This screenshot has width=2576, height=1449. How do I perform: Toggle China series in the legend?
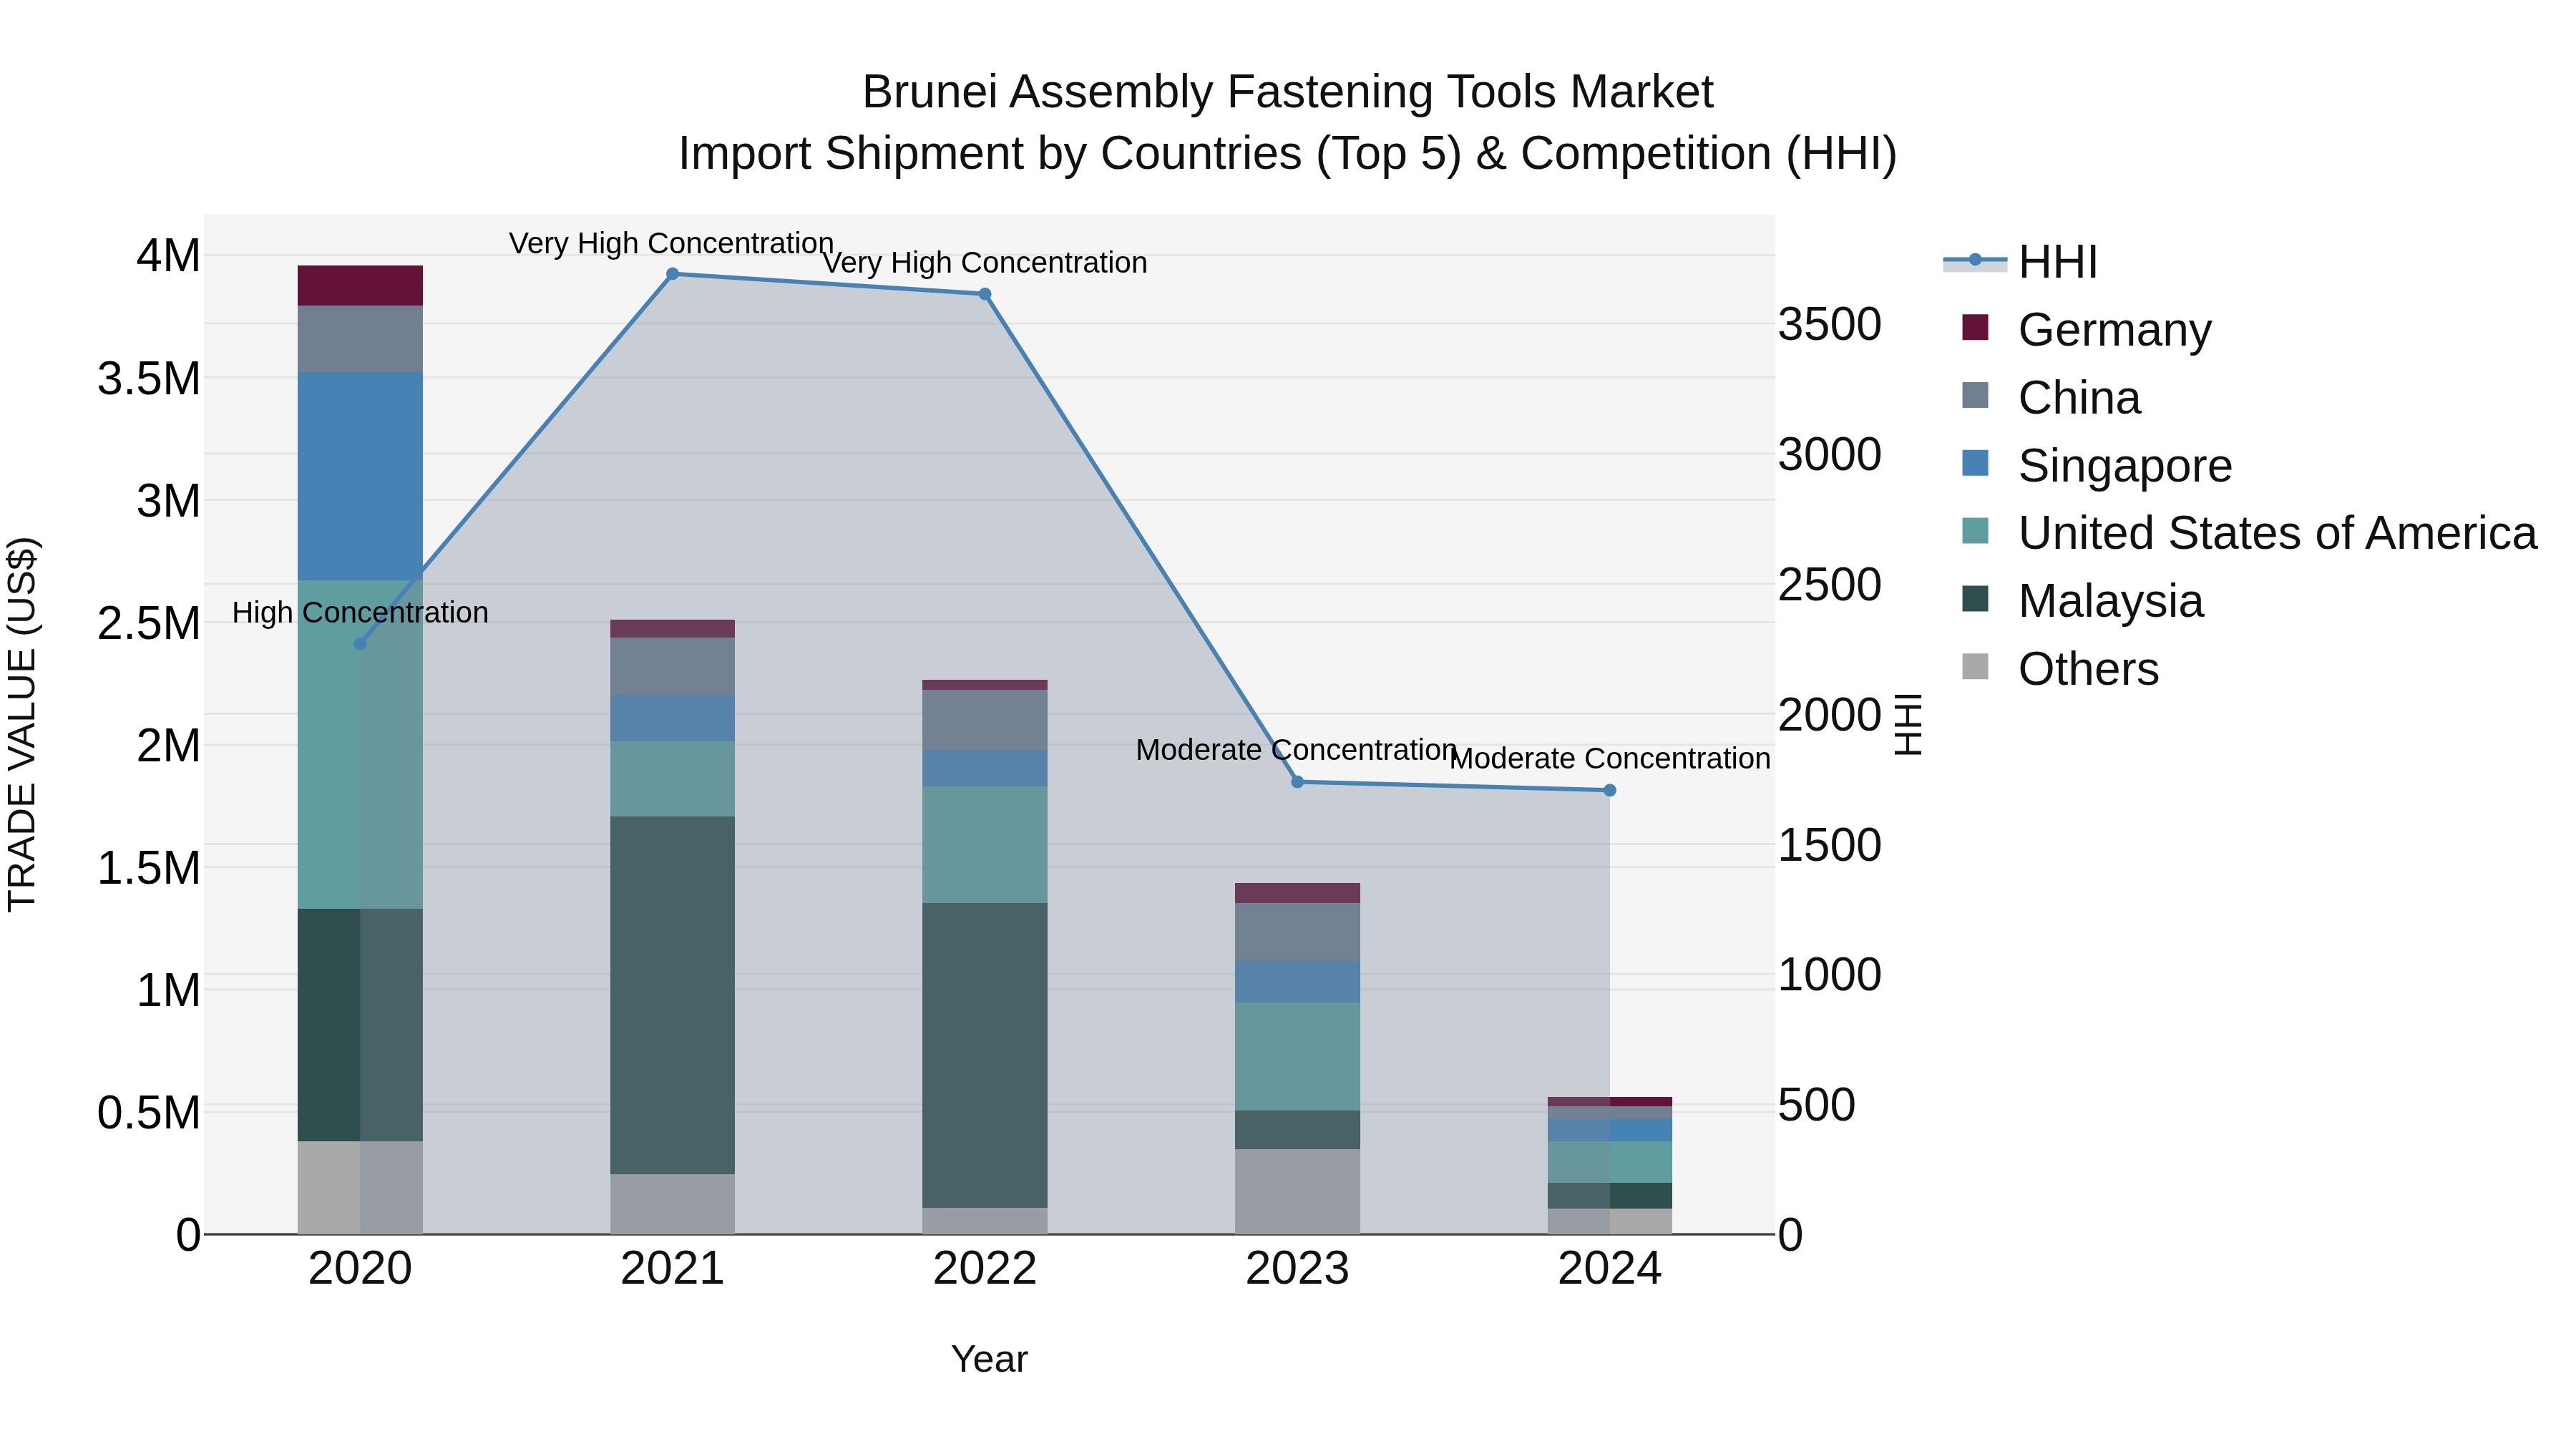point(2051,397)
